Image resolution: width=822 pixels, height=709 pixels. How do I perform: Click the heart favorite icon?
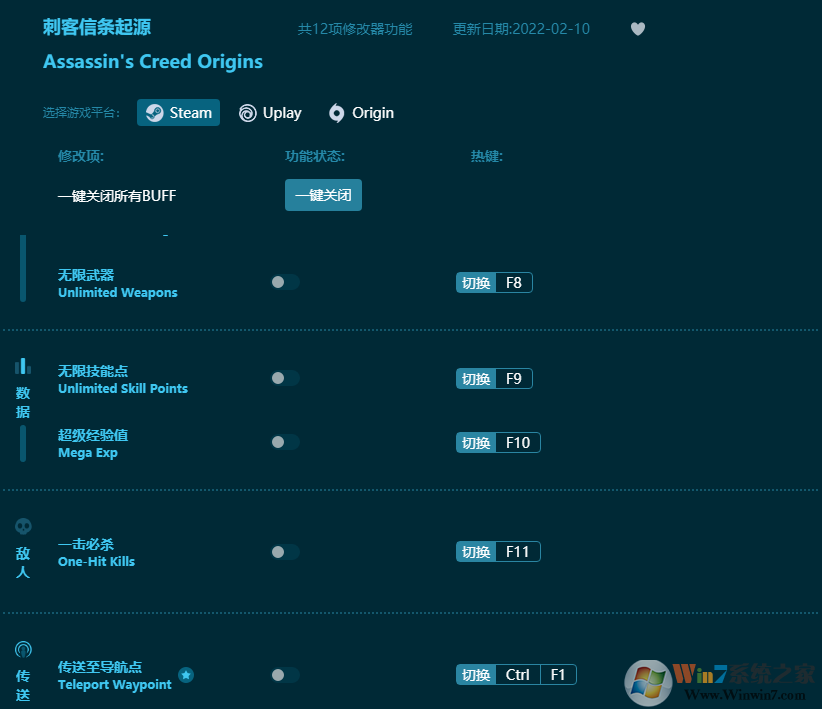click(x=637, y=29)
